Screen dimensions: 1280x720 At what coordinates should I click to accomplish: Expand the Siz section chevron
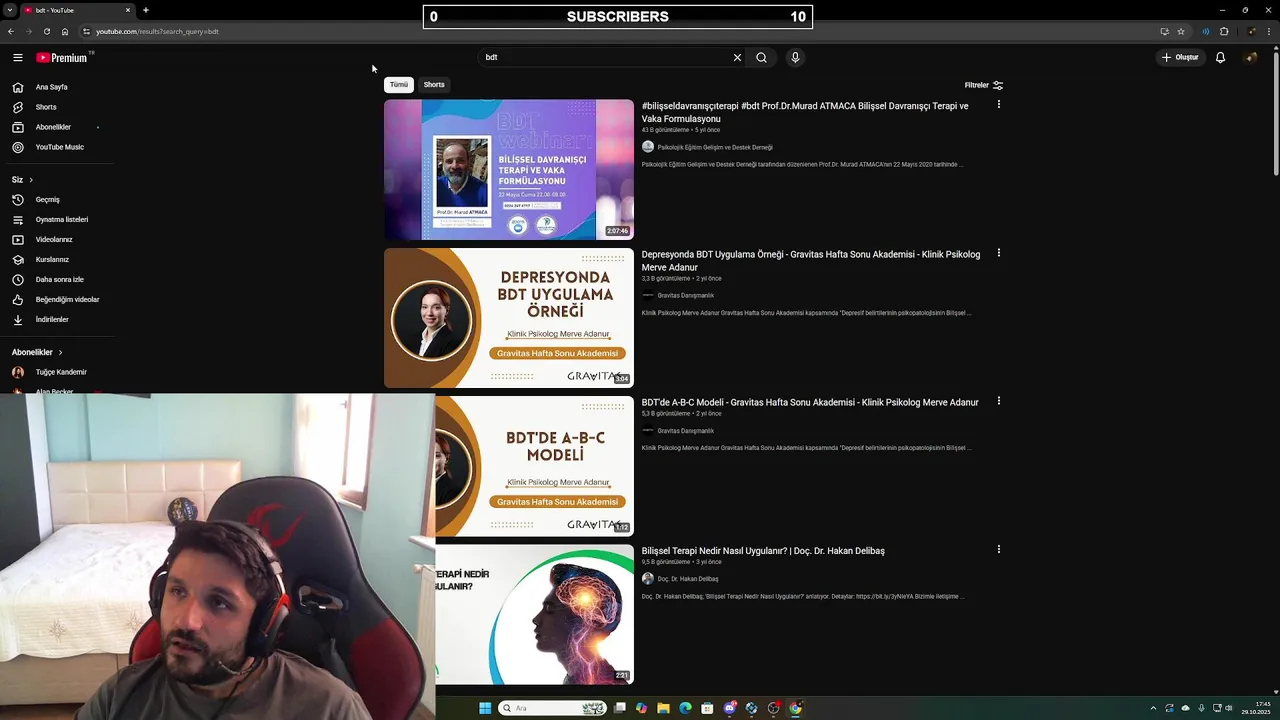(x=30, y=180)
